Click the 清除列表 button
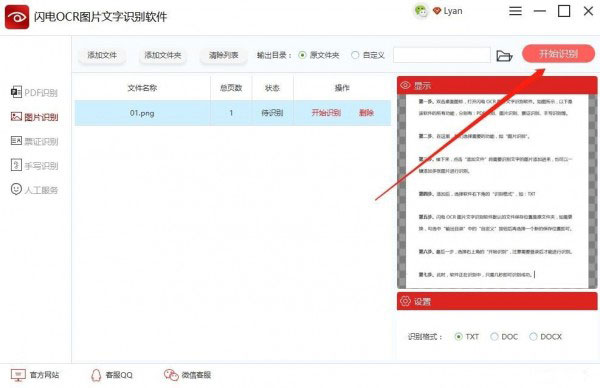The image size is (600, 388). click(223, 55)
